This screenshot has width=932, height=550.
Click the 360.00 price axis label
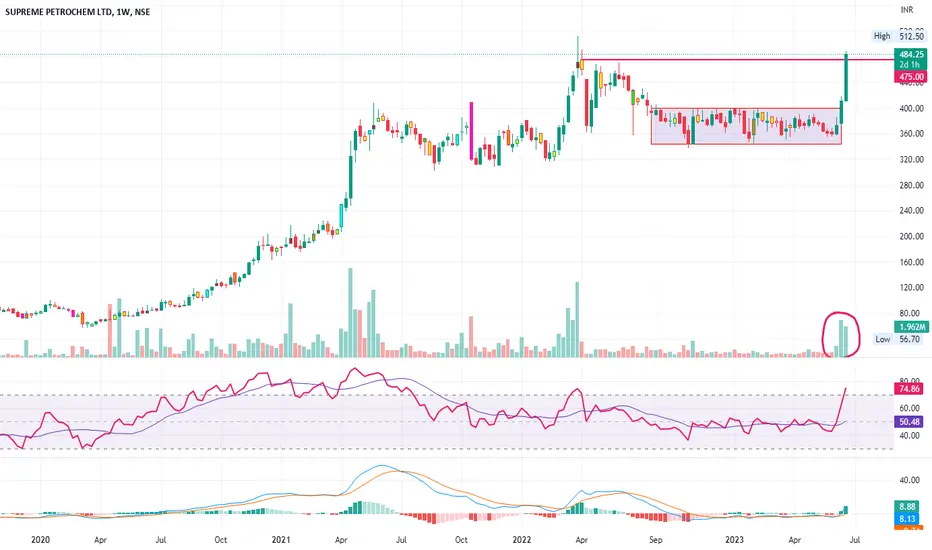911,134
